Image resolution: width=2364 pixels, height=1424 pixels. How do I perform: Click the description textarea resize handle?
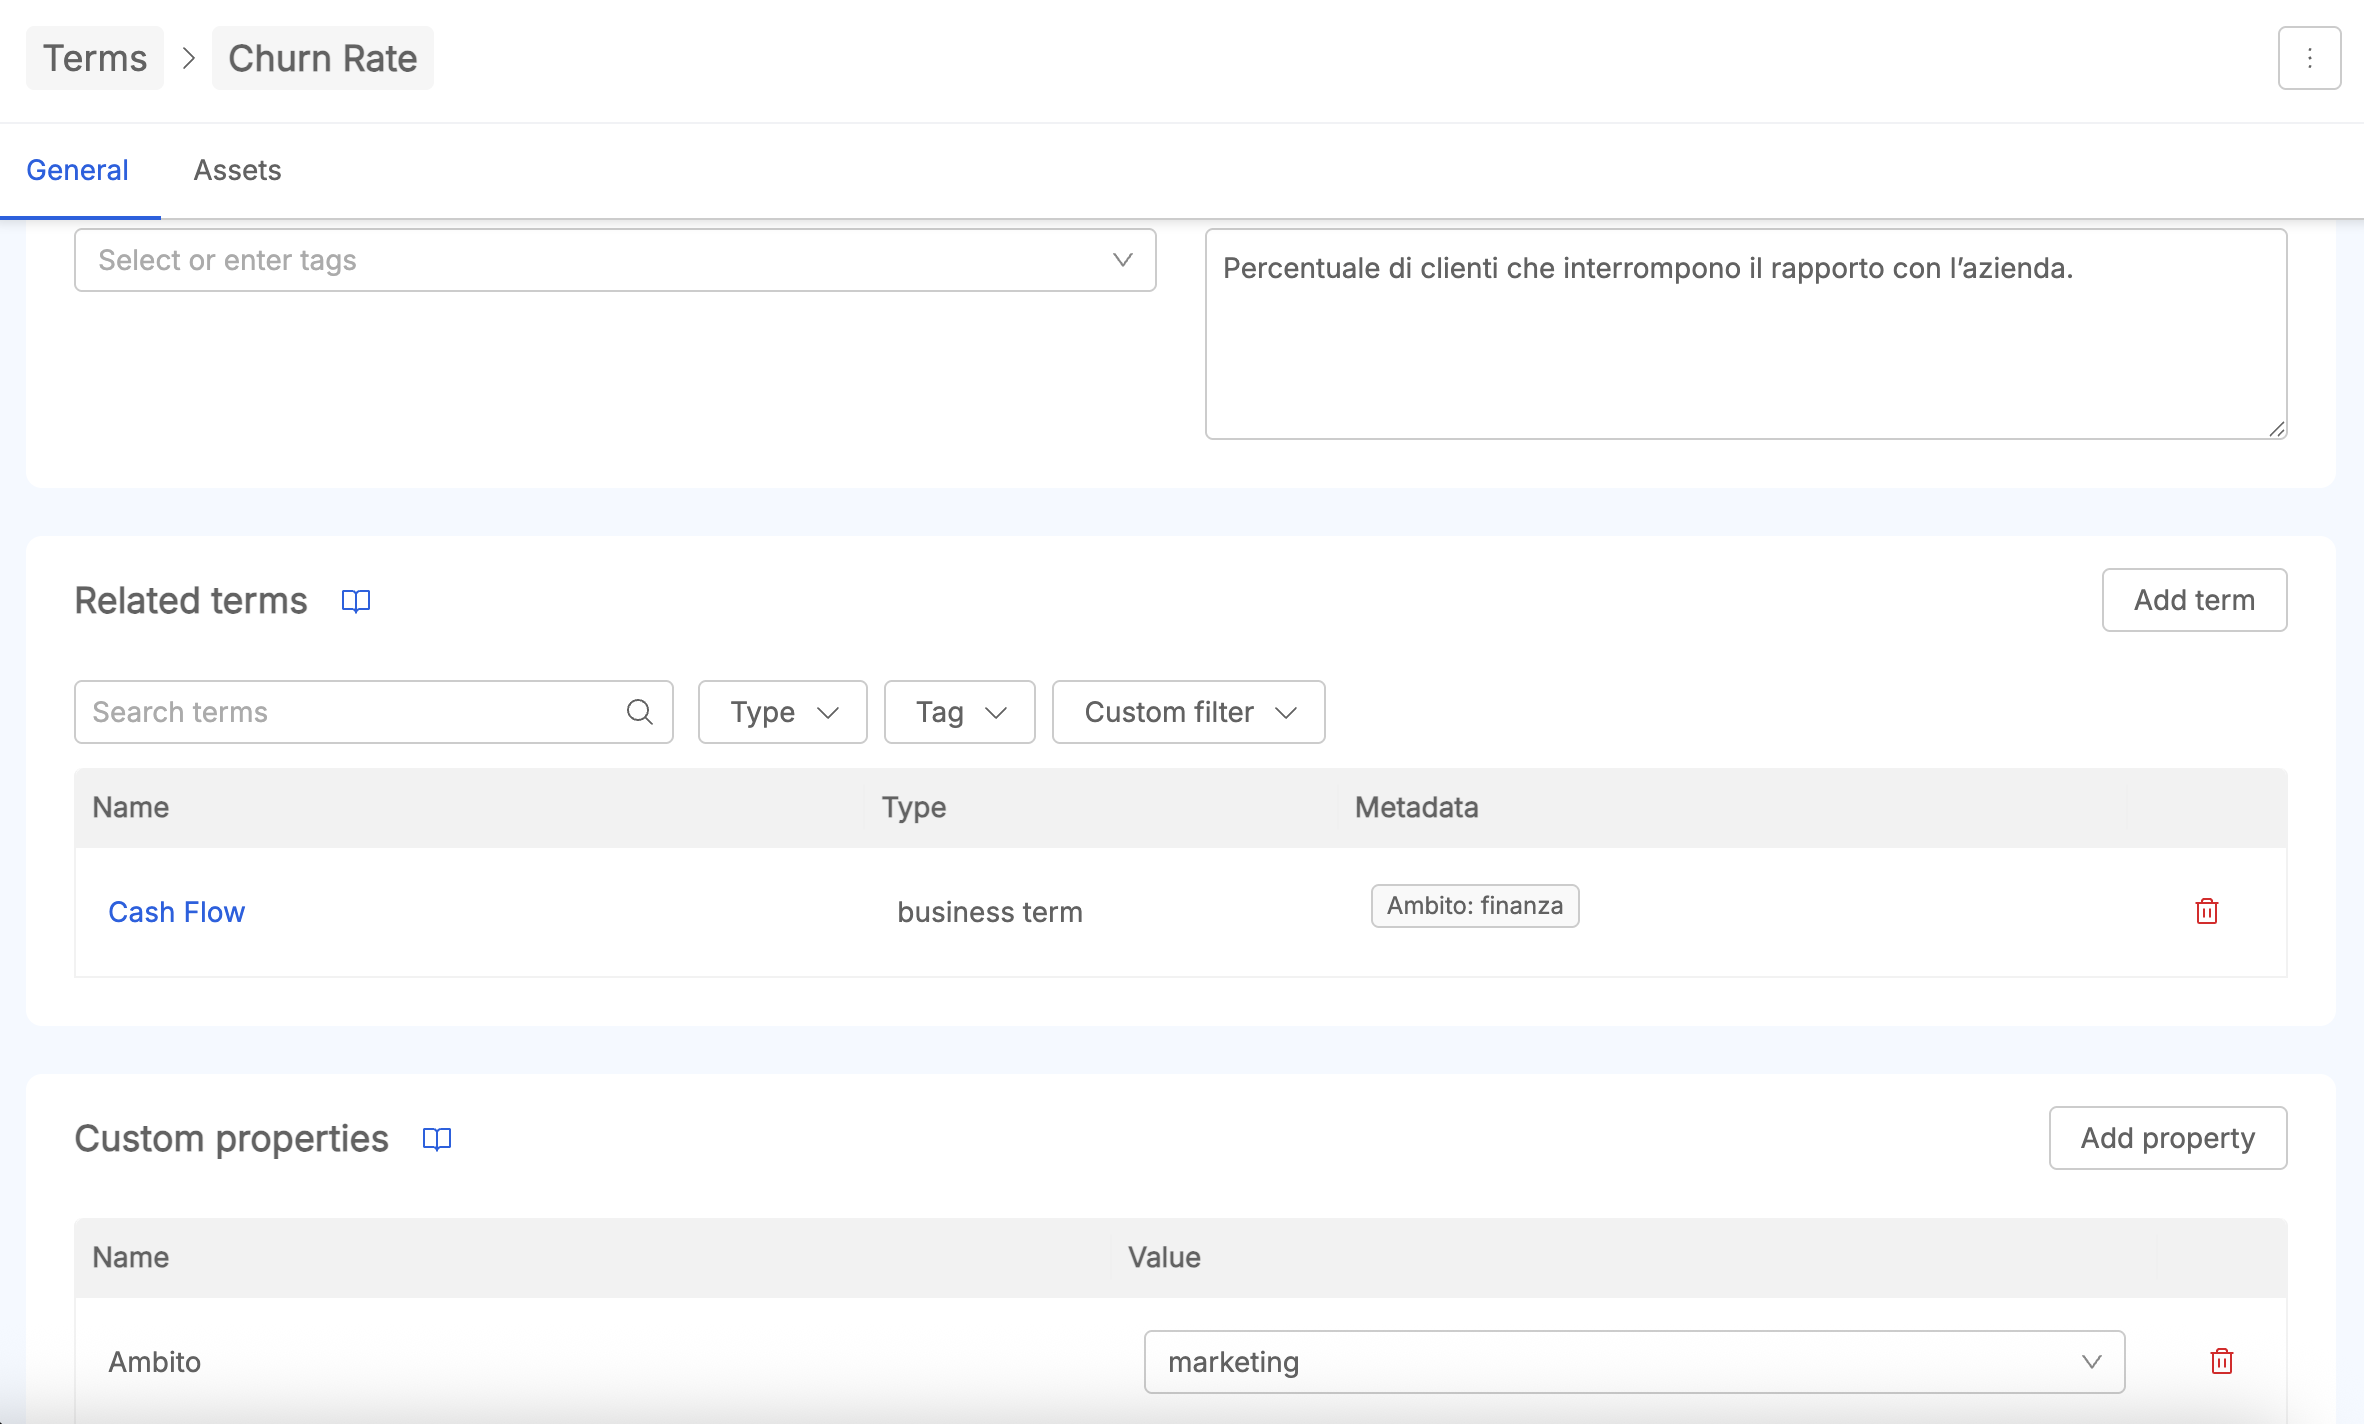coord(2277,429)
